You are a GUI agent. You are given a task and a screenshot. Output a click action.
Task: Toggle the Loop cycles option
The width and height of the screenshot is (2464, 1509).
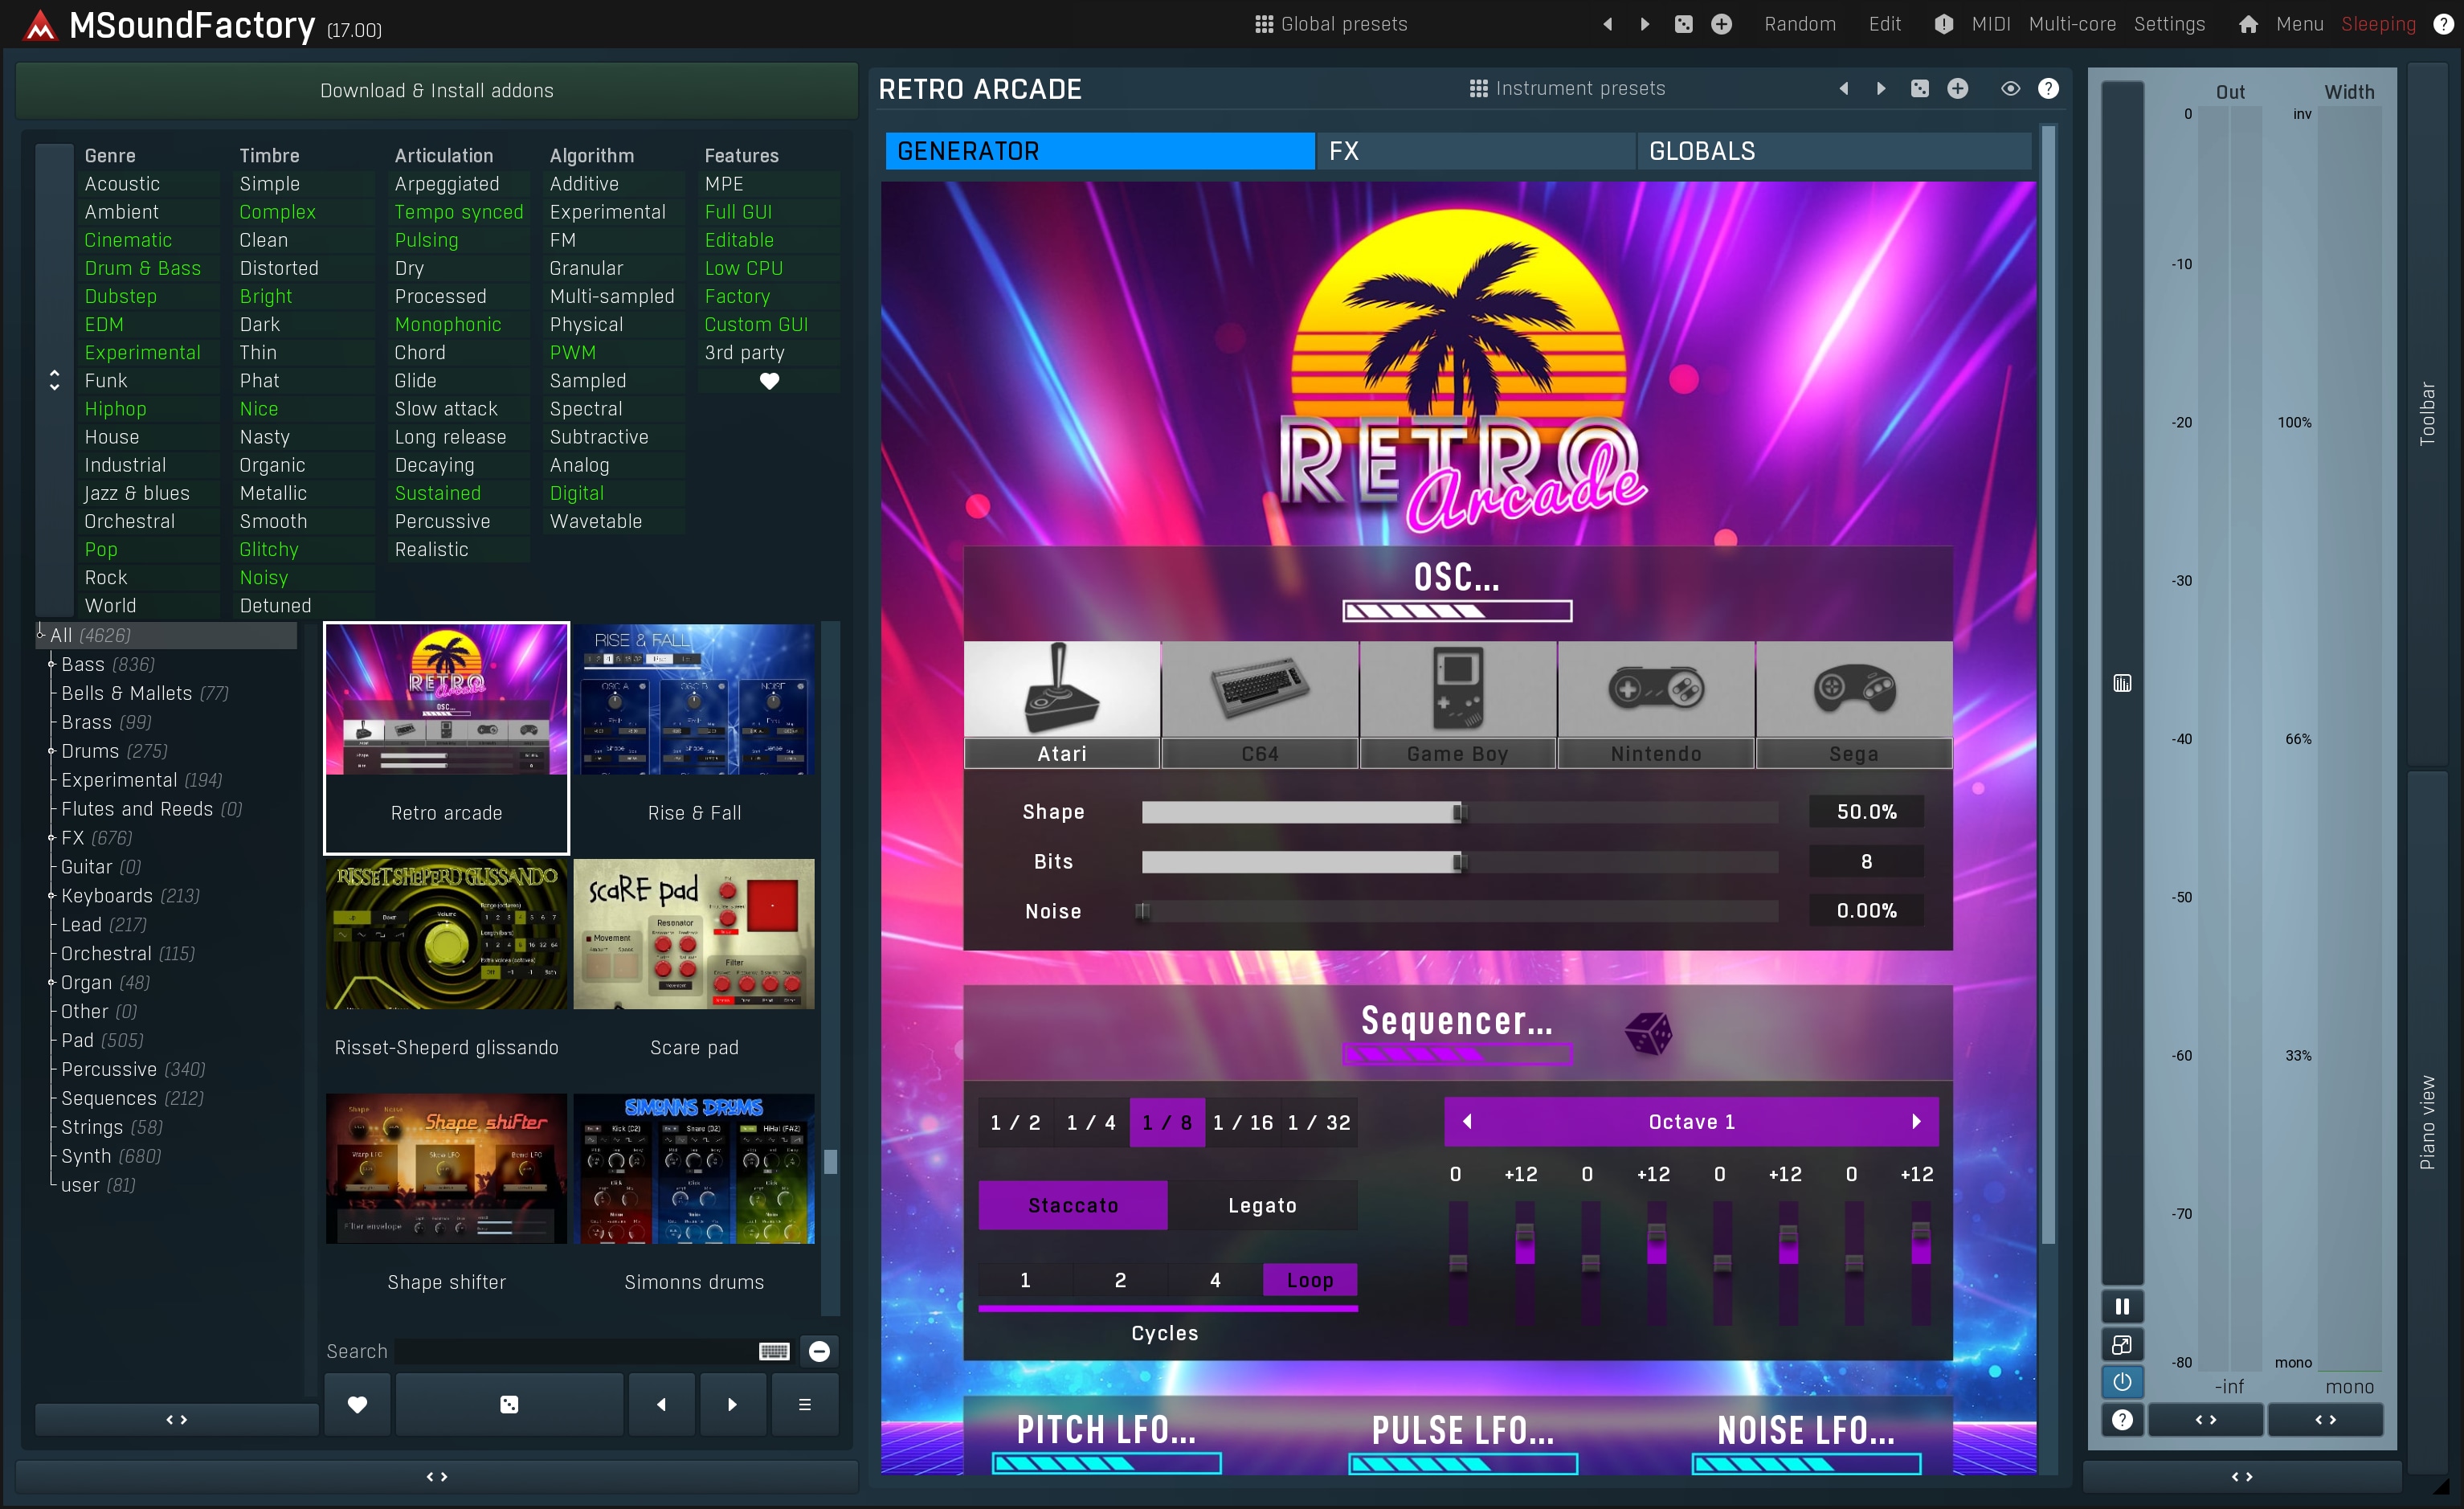click(1309, 1279)
